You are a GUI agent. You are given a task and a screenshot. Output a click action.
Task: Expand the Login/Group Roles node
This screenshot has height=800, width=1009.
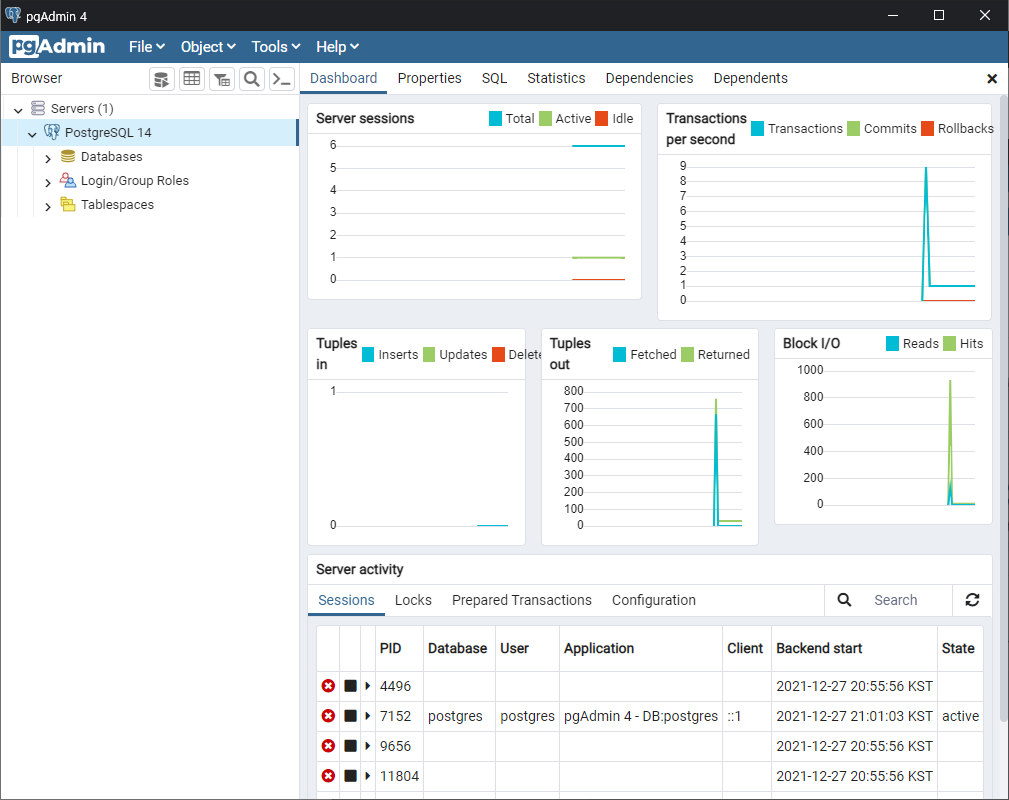48,183
